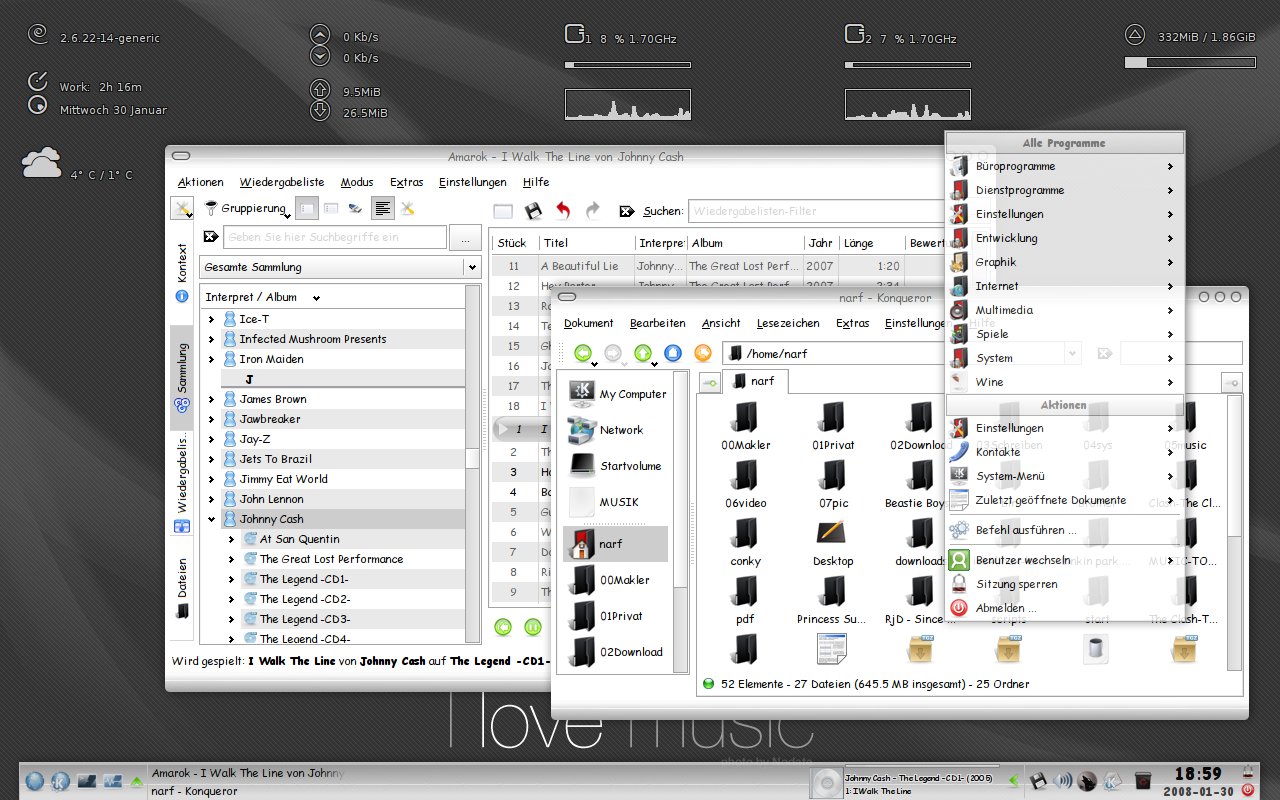Click the grey redo arrow in Amarok
1280x800 pixels.
coord(592,211)
